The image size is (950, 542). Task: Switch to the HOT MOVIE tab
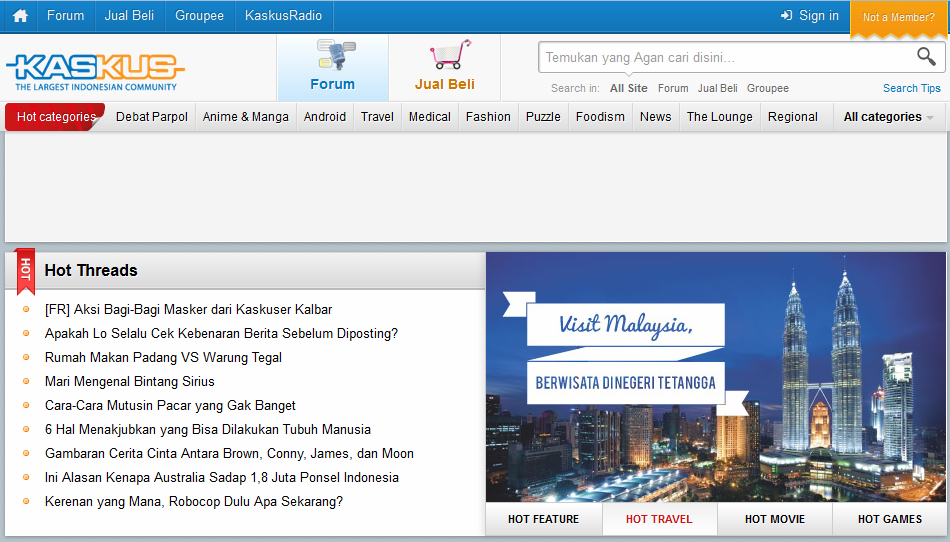775,519
